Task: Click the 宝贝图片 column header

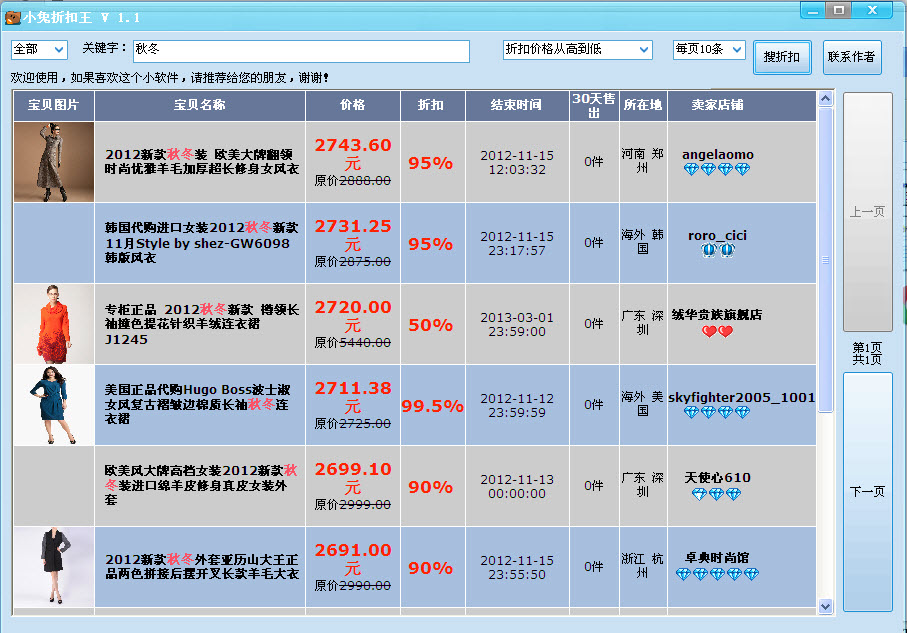Action: (54, 105)
